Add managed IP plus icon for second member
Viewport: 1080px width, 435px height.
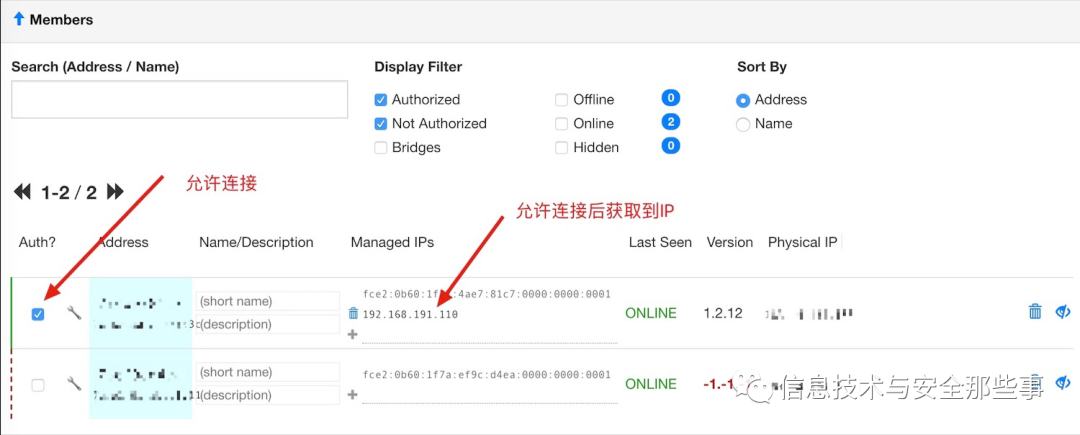[x=353, y=394]
